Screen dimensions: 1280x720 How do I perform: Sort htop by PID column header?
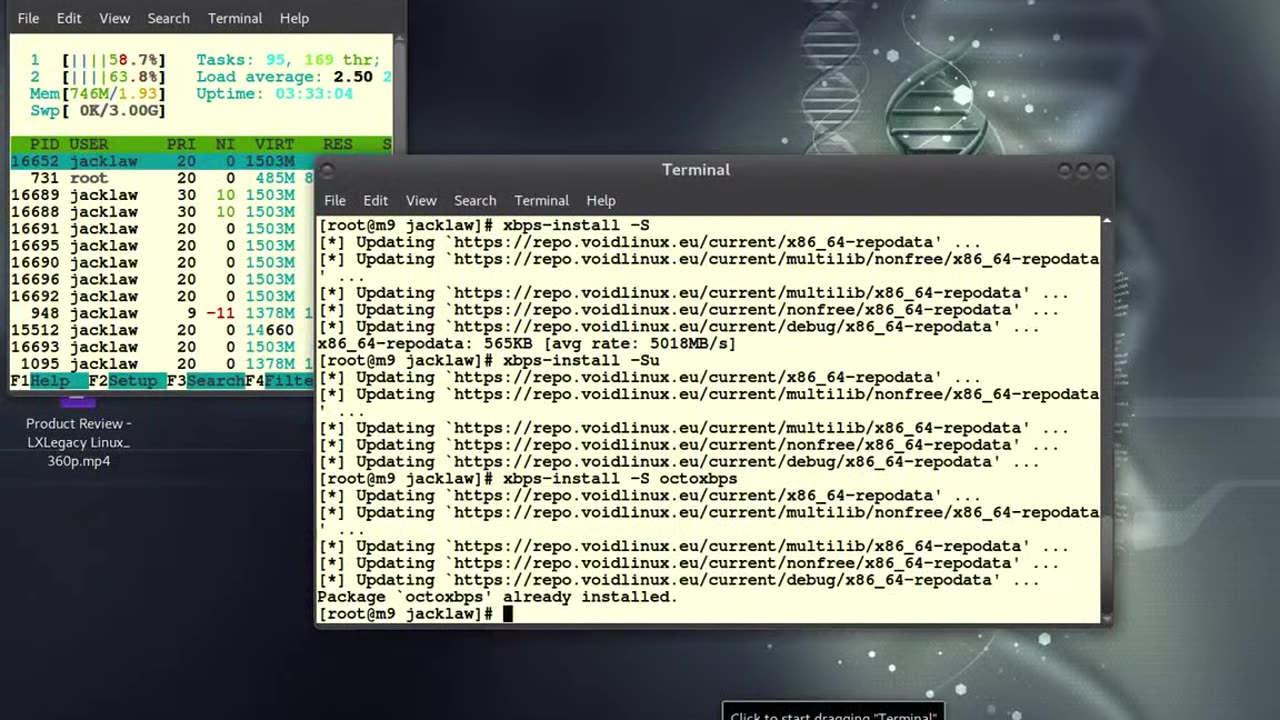[x=44, y=144]
